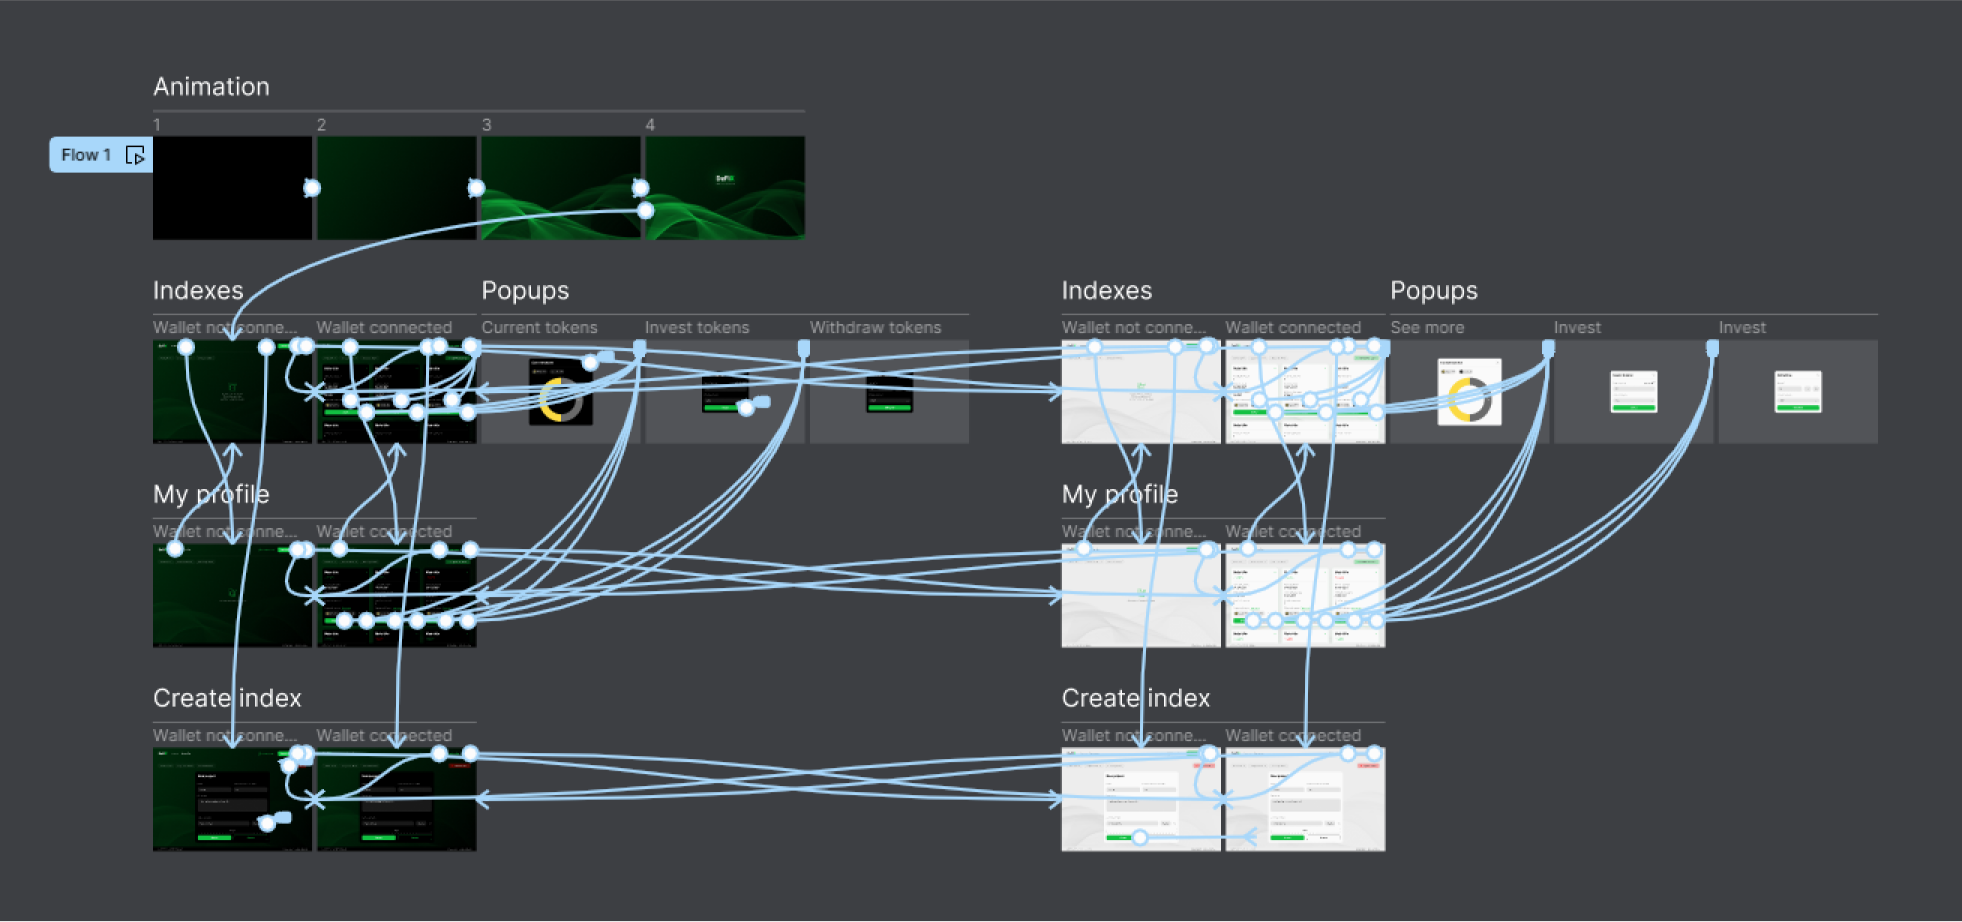The image size is (1962, 922).
Task: Select the Animation section title
Action: tap(211, 87)
